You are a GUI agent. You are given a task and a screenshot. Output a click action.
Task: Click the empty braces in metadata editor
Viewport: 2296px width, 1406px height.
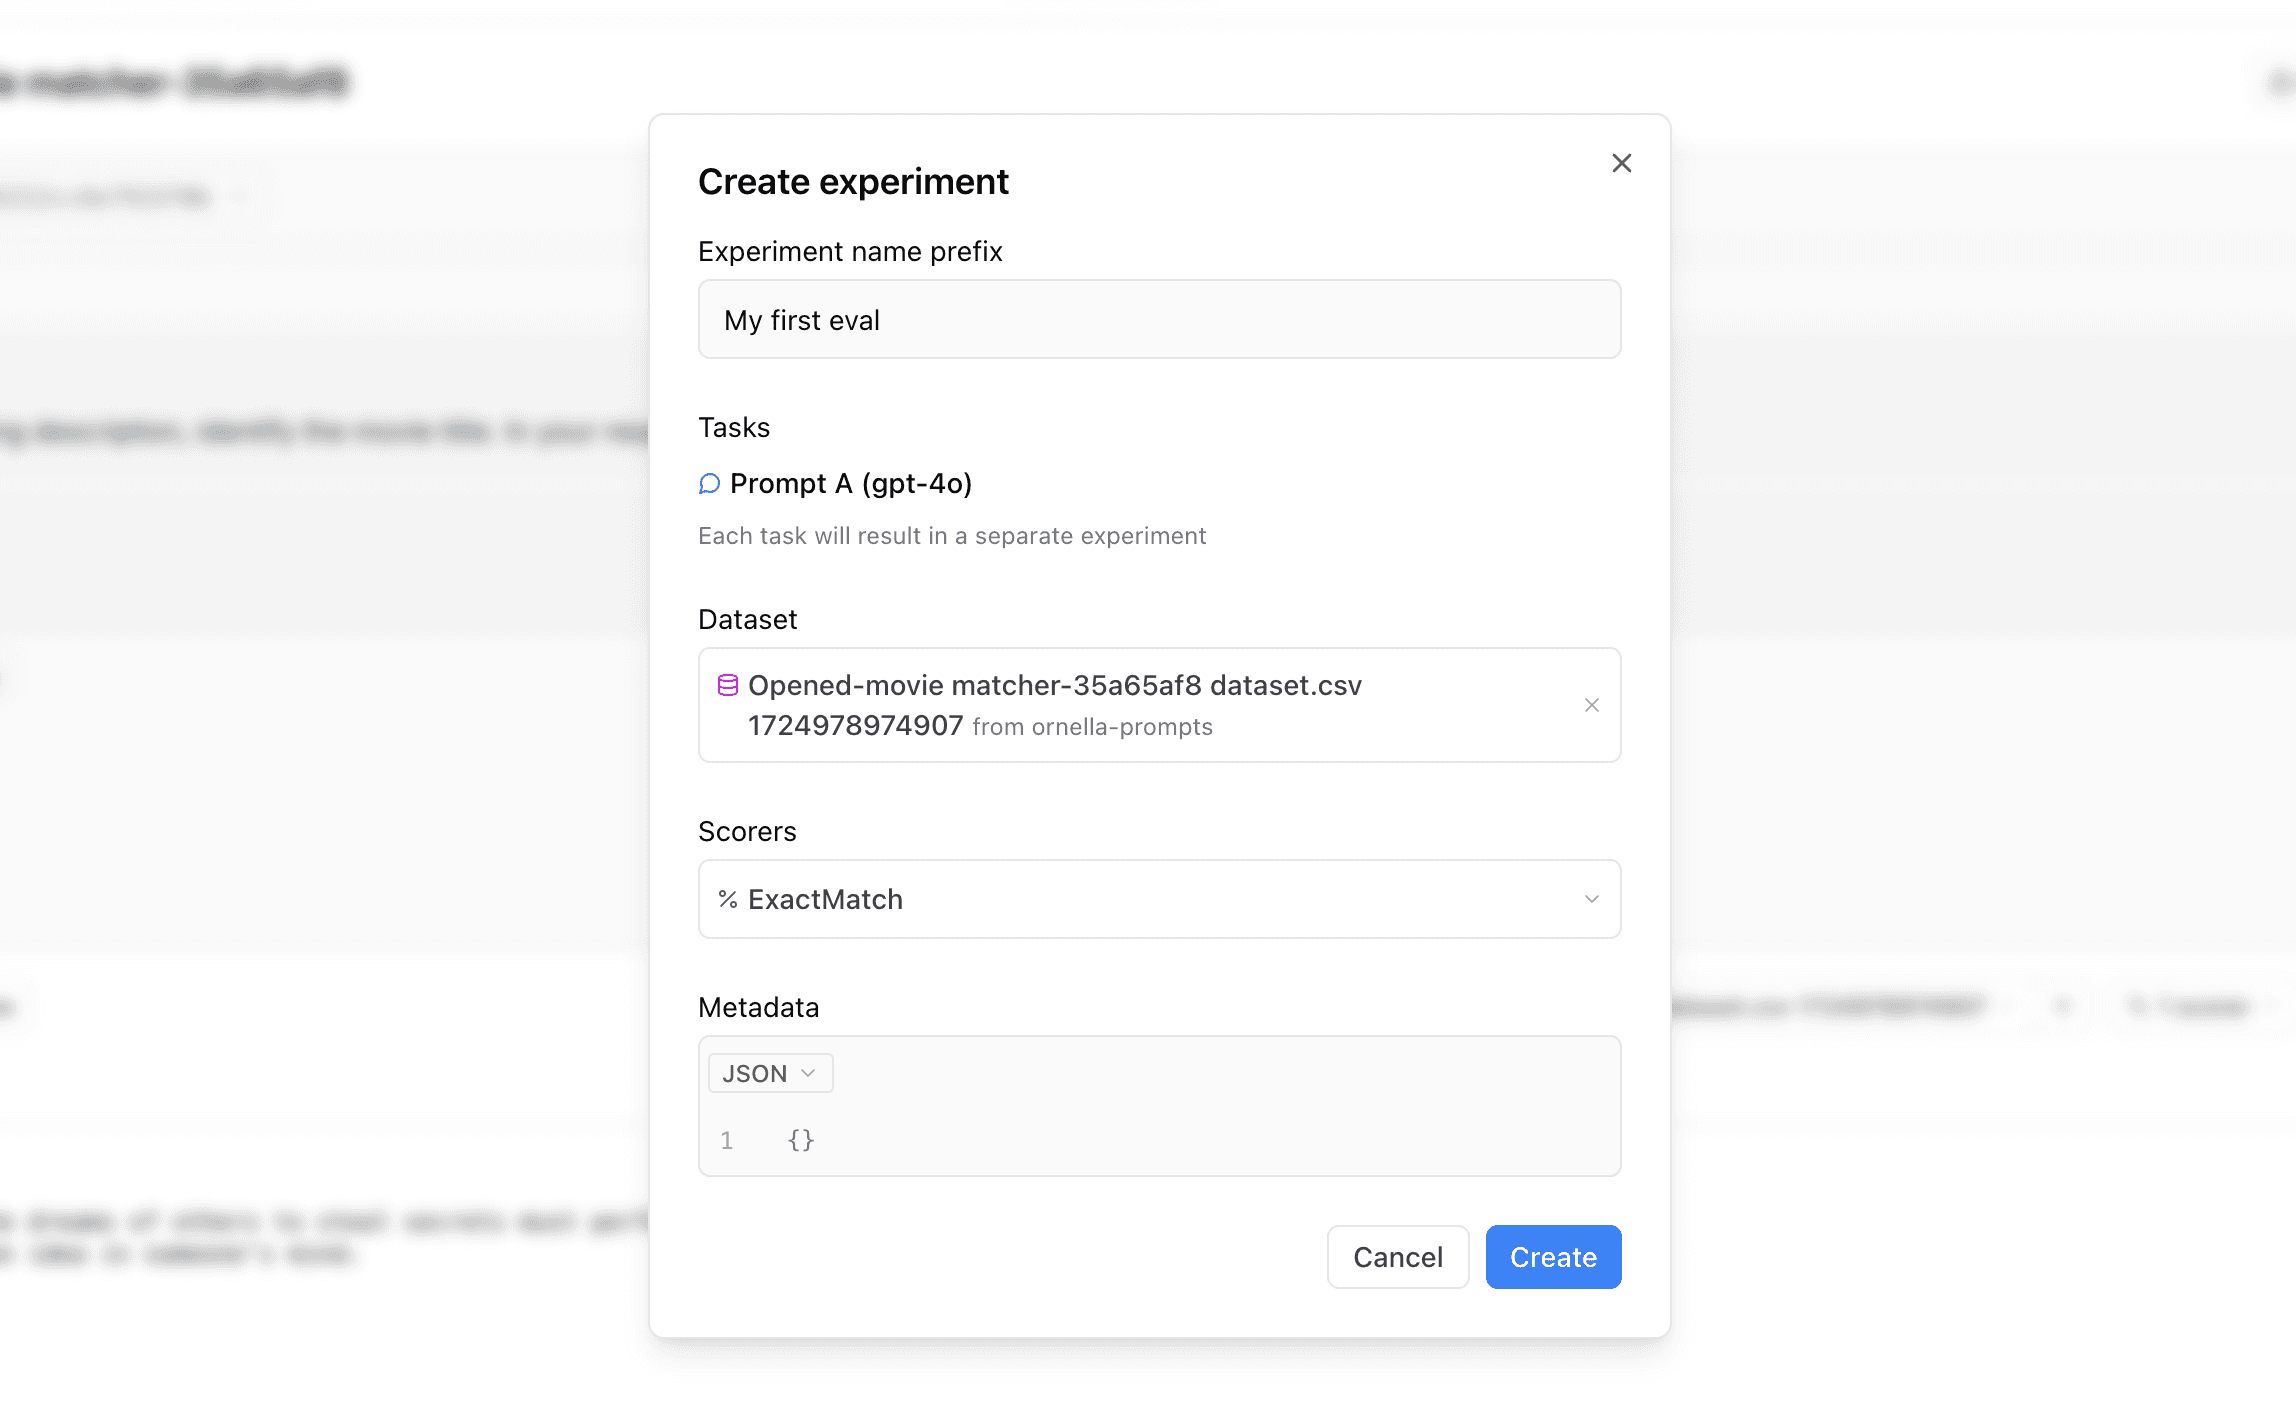click(801, 1140)
